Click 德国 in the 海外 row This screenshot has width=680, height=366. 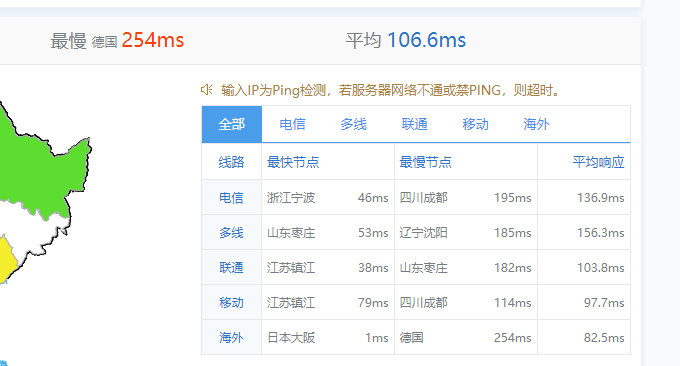[411, 338]
